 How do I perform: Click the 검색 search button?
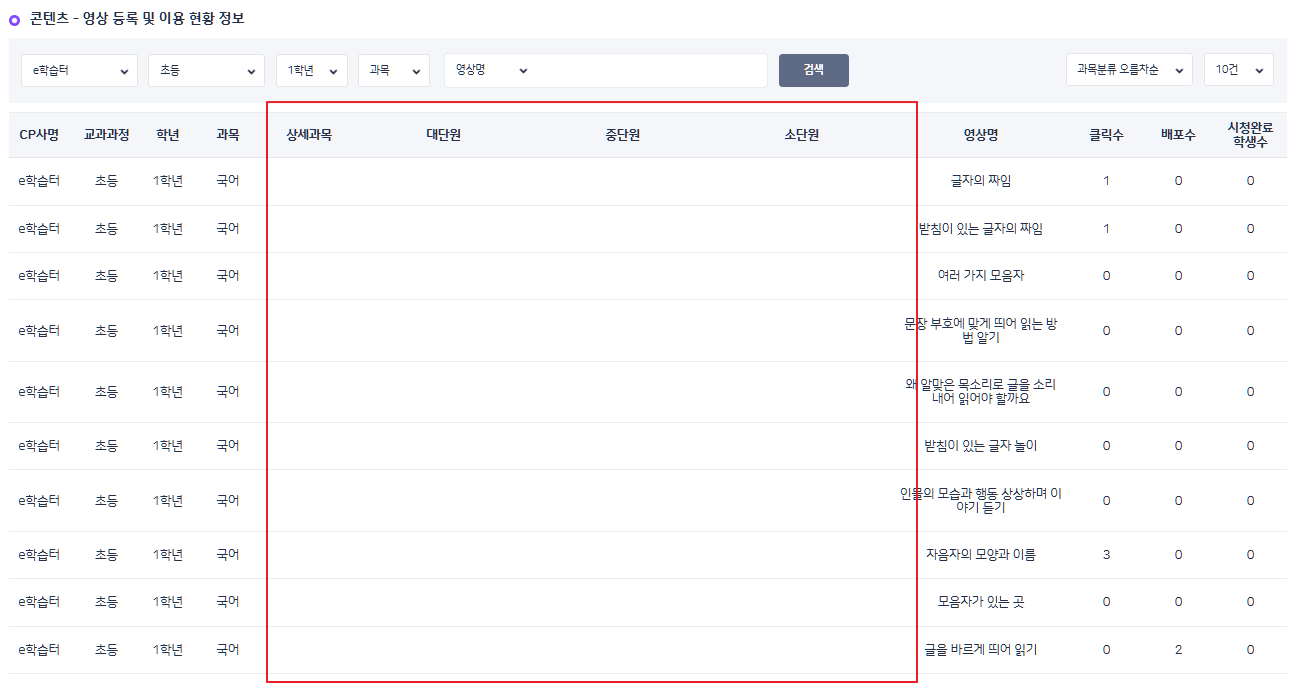(813, 70)
